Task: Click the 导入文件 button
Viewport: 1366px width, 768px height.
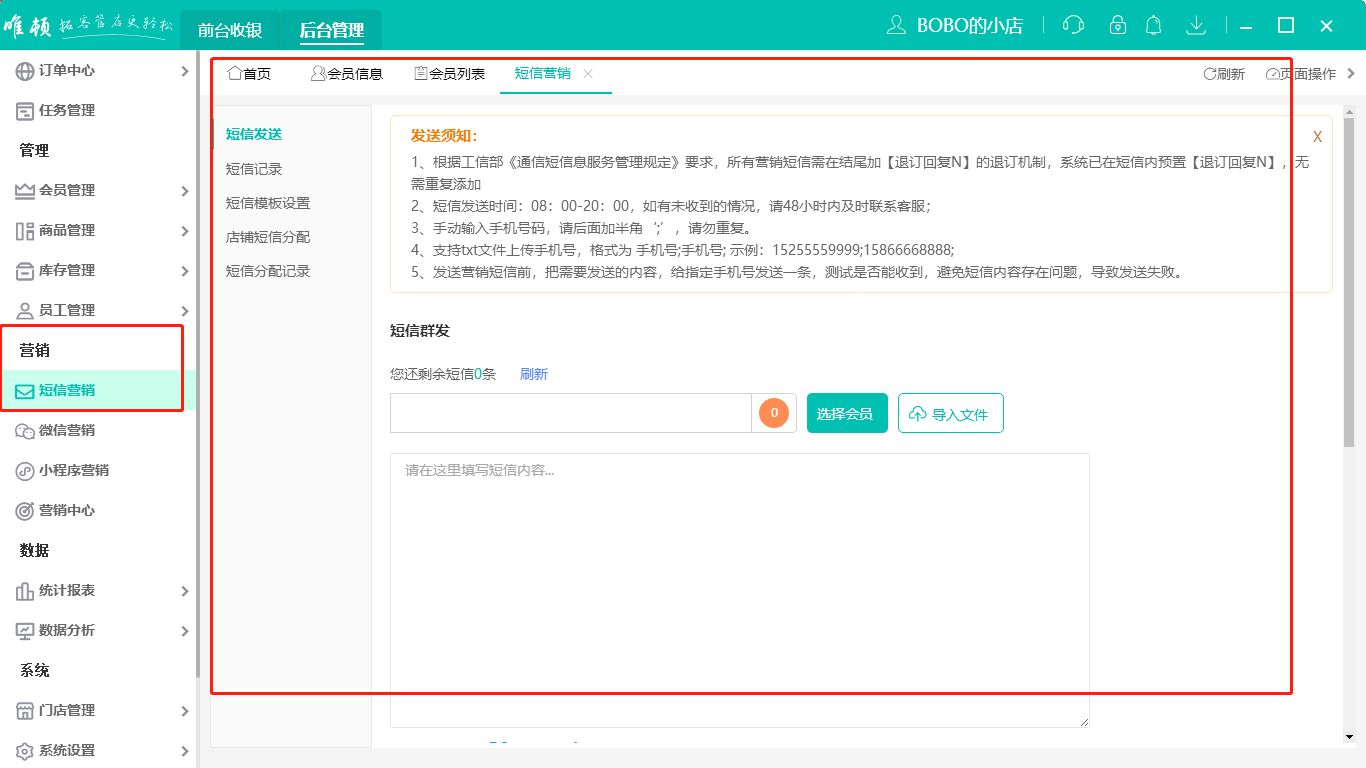Action: point(951,413)
